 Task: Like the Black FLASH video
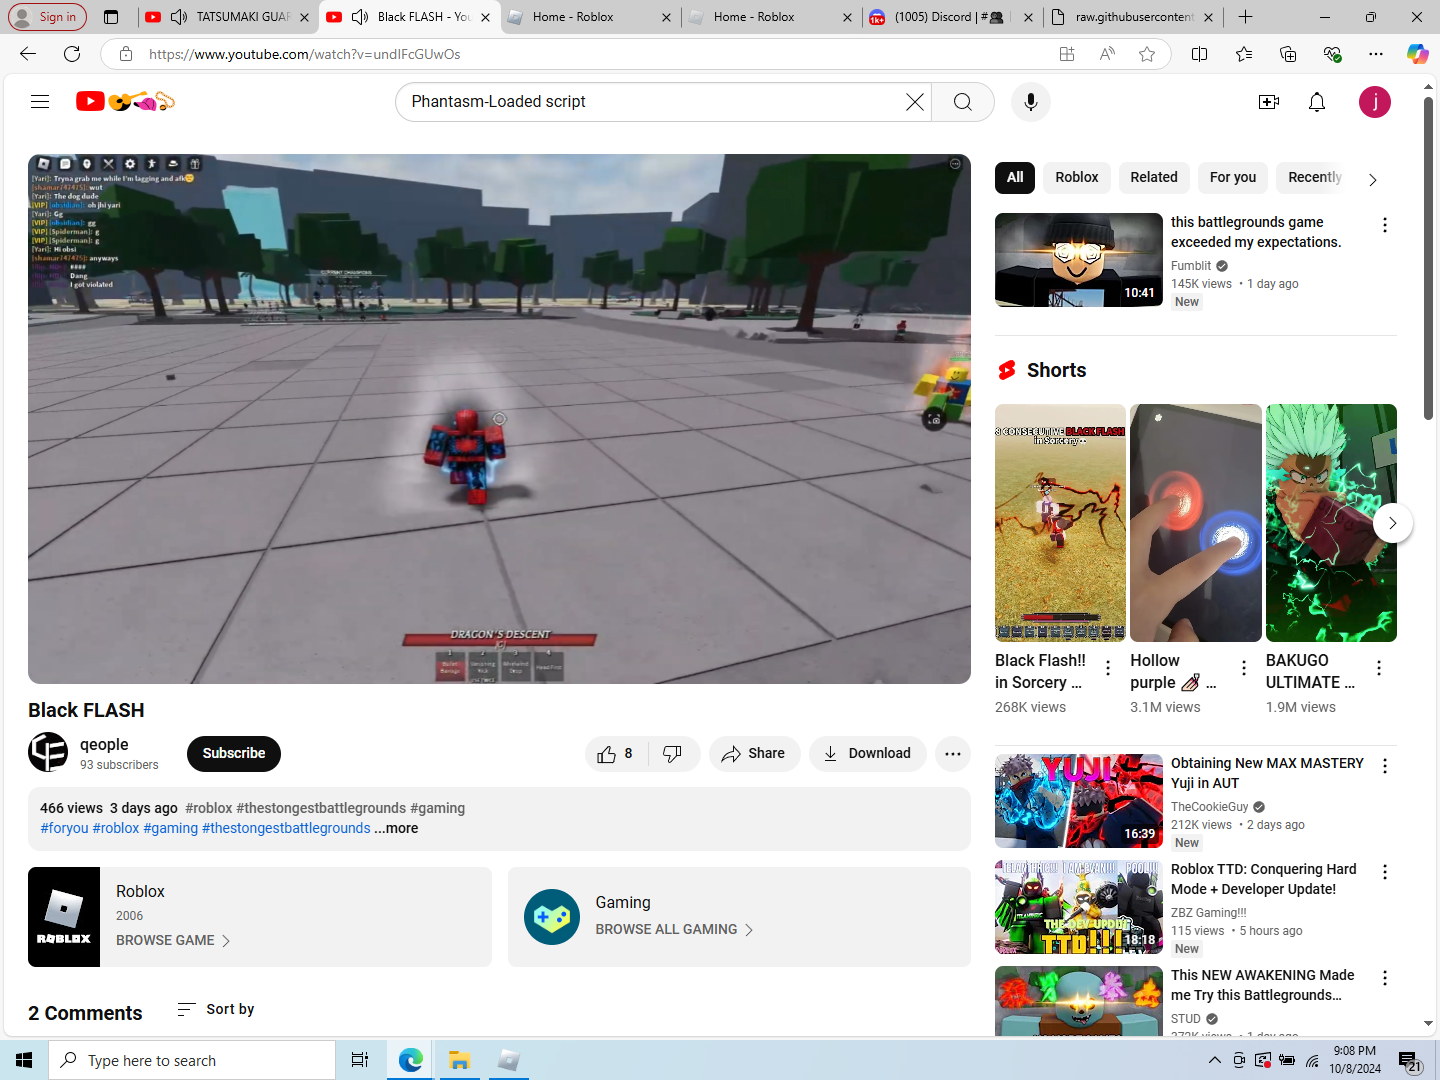pyautogui.click(x=616, y=754)
